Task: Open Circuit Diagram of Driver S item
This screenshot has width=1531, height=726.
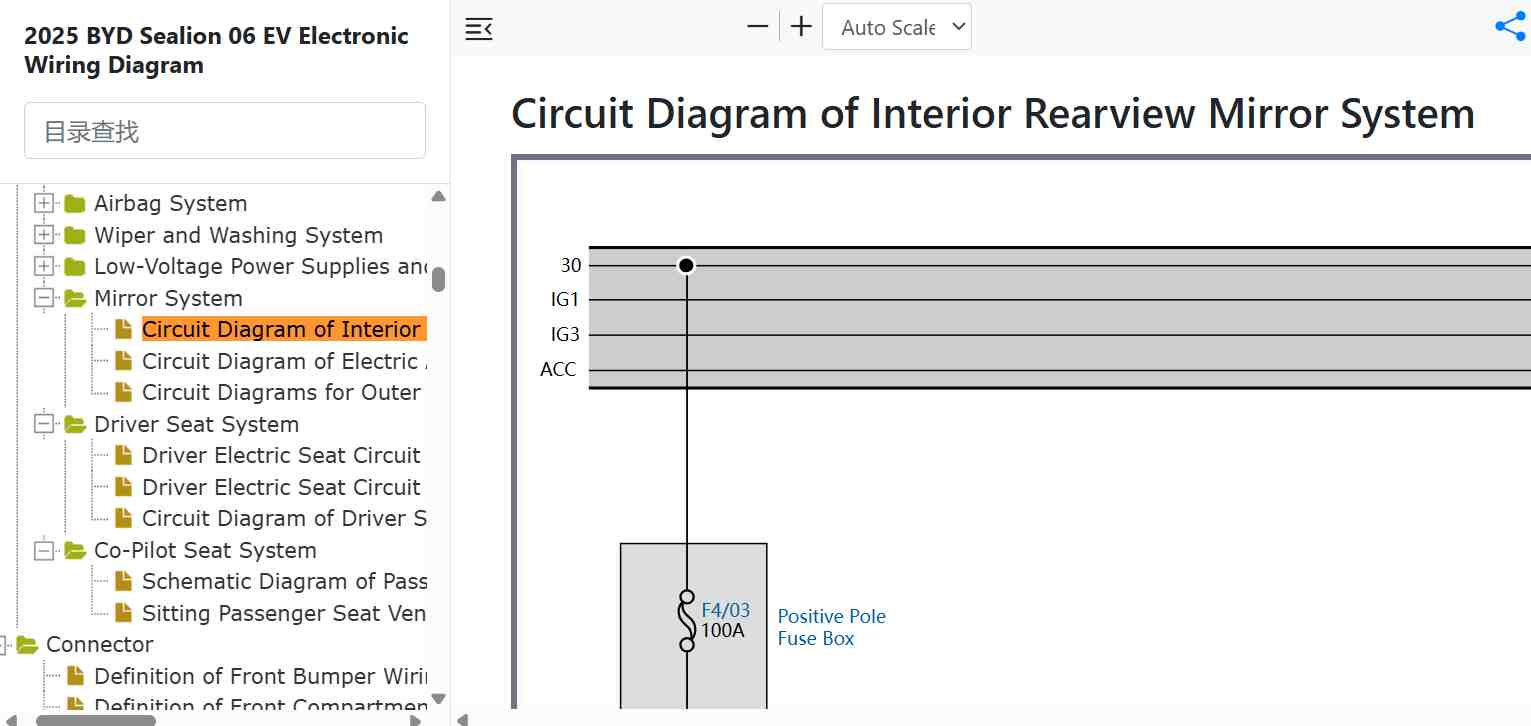Action: point(283,519)
